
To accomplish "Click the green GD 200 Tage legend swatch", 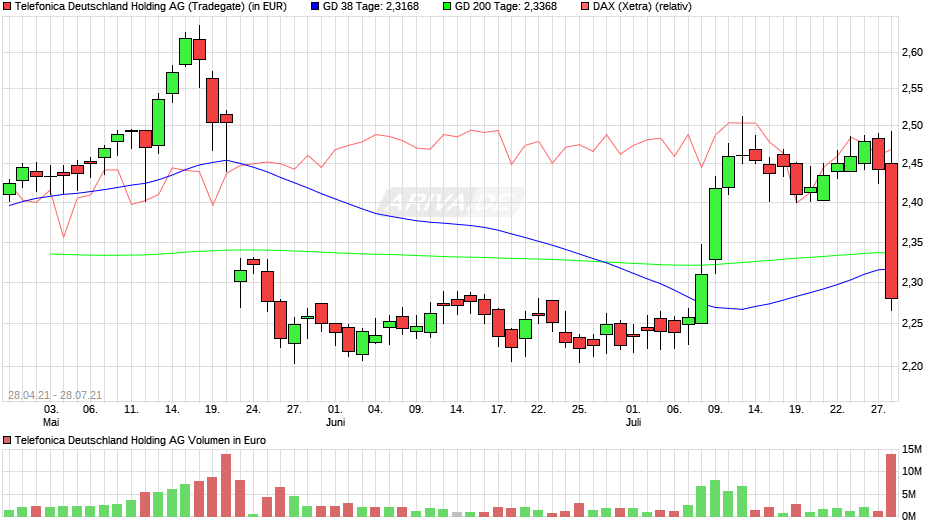I will pyautogui.click(x=447, y=7).
